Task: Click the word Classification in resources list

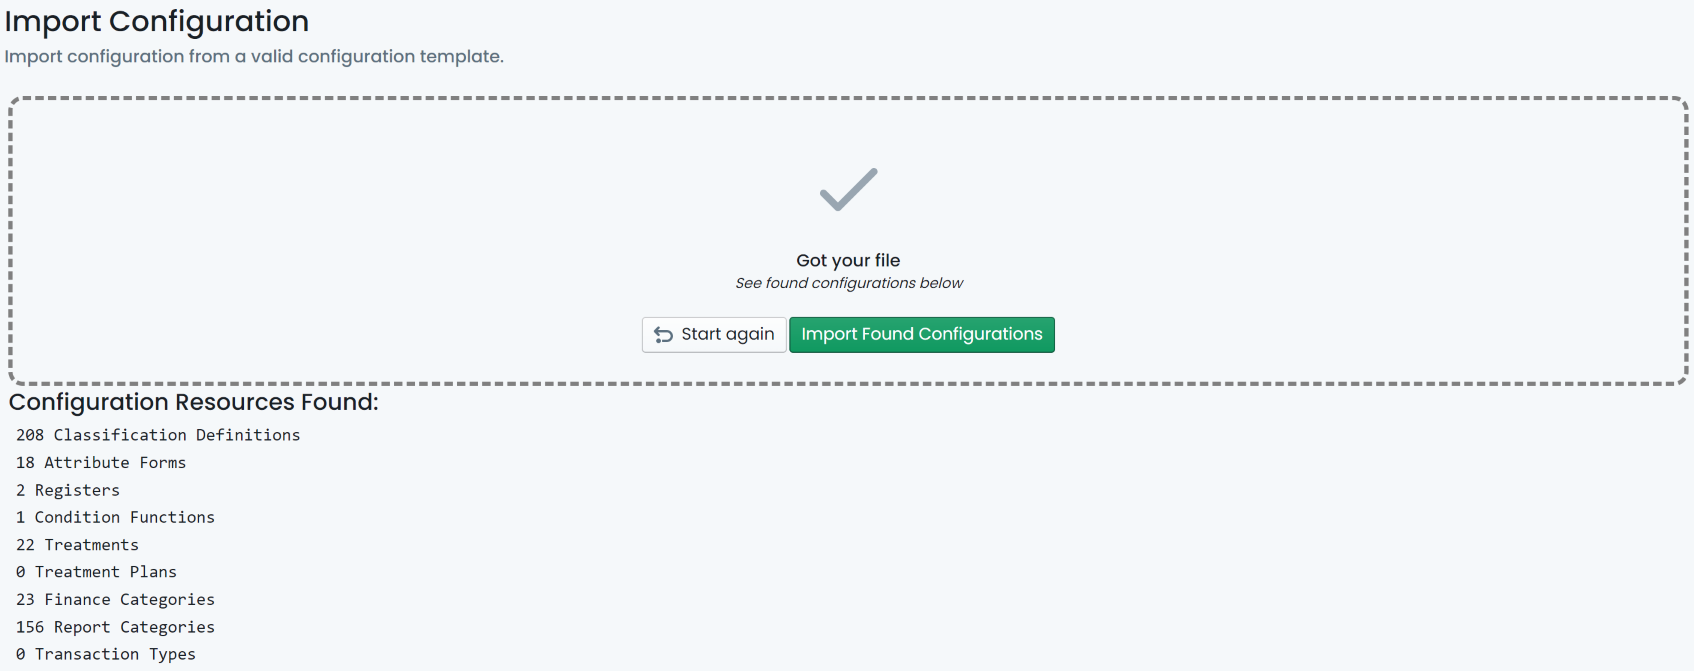Action: point(120,435)
